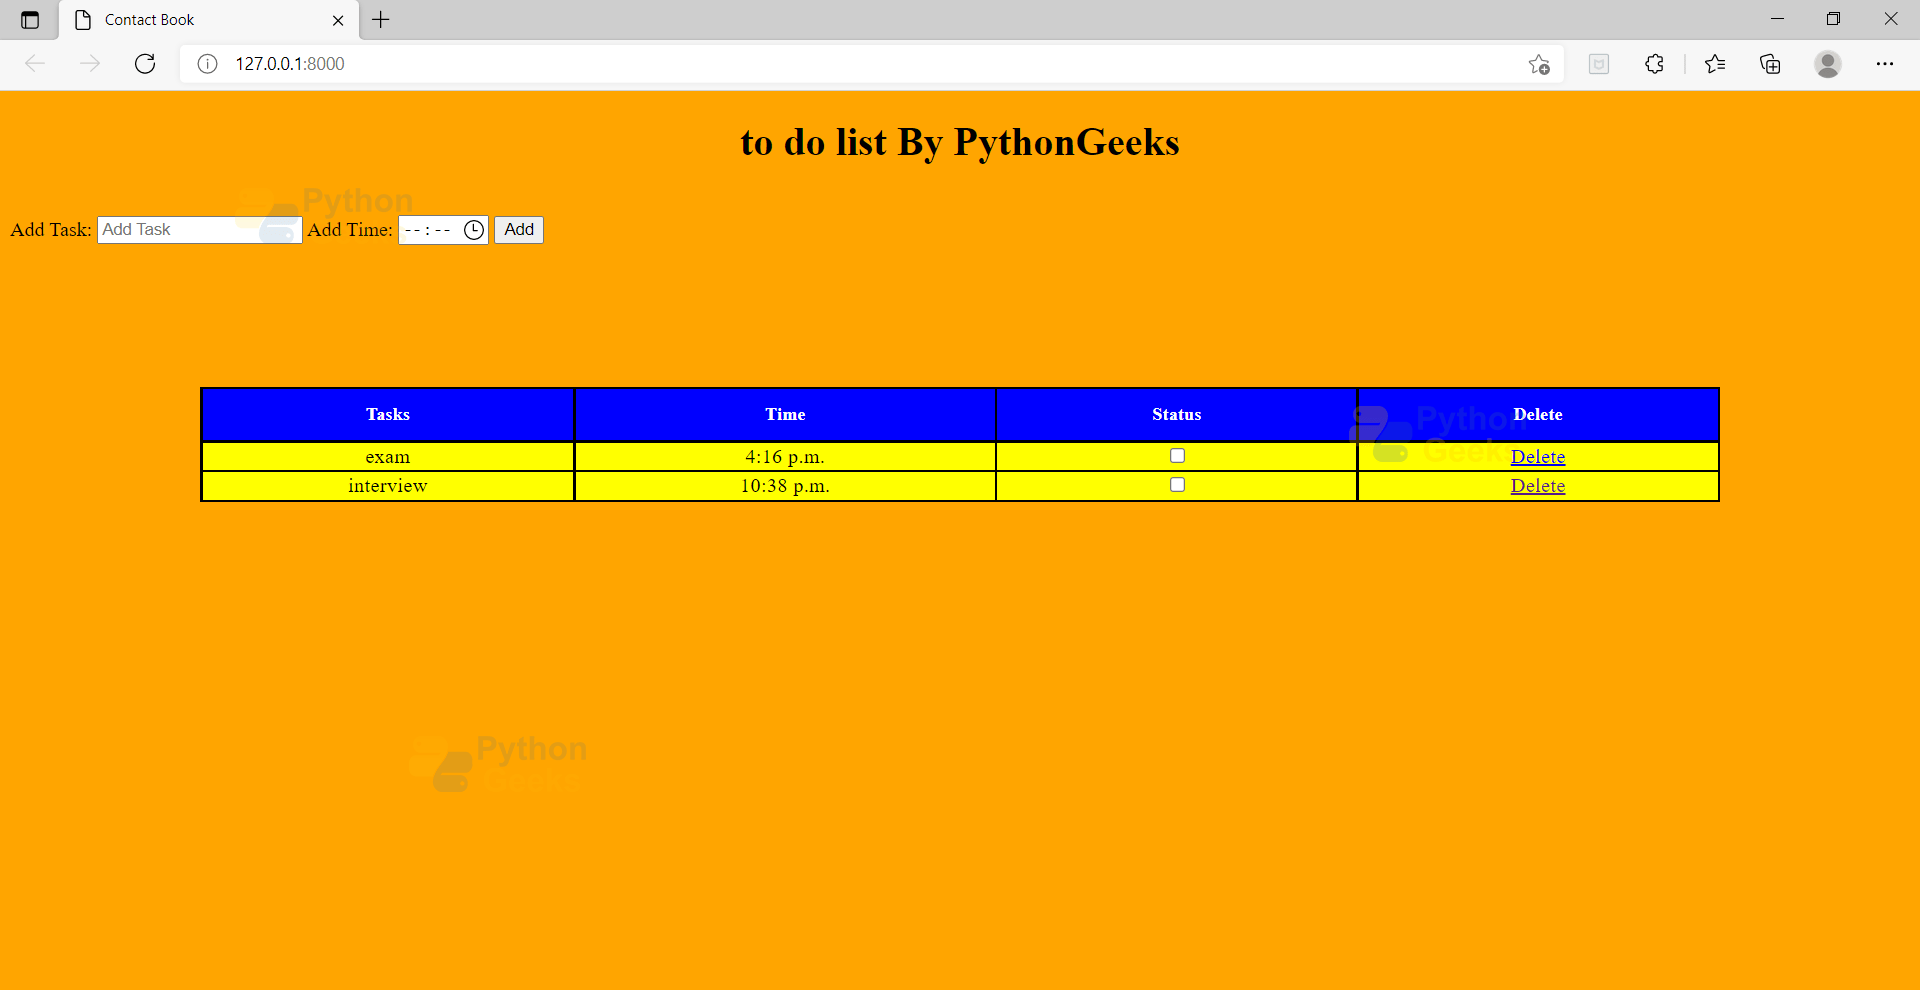Open a new browser tab
The height and width of the screenshot is (990, 1920).
coord(380,19)
